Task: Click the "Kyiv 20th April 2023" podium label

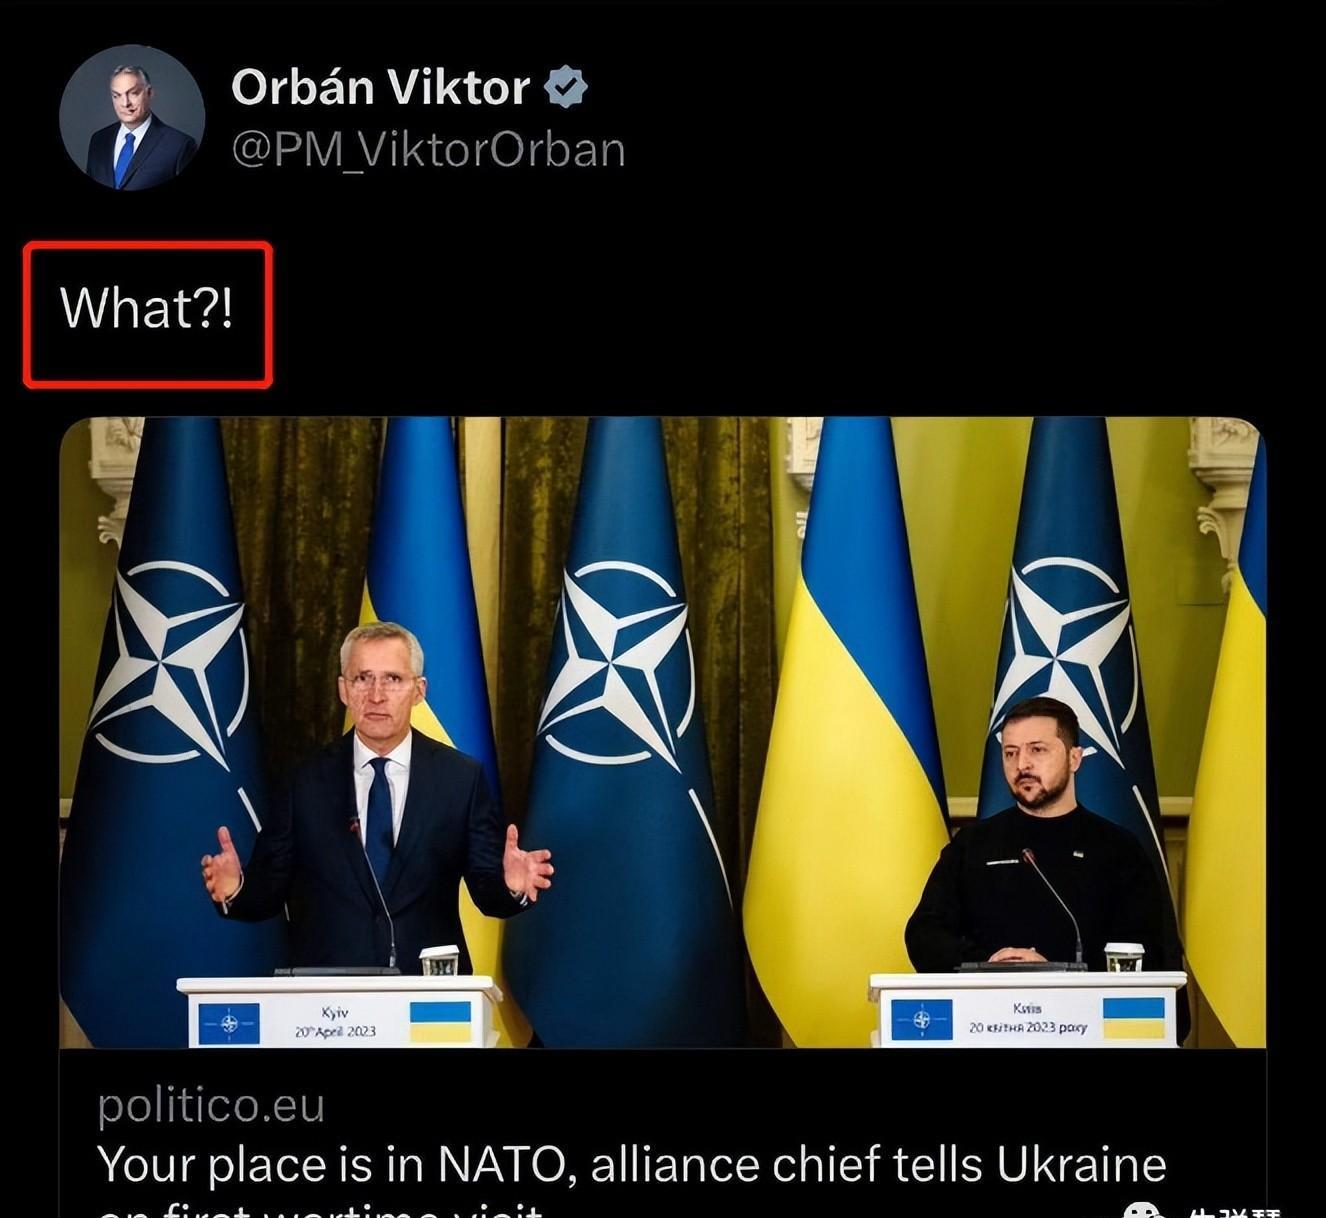Action: click(x=335, y=1022)
